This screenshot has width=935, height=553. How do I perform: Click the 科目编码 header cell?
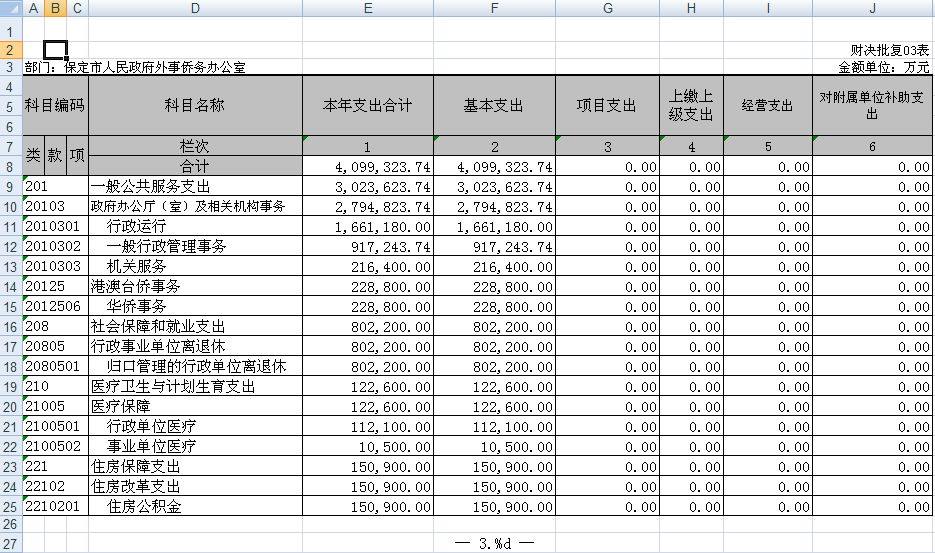(x=55, y=106)
